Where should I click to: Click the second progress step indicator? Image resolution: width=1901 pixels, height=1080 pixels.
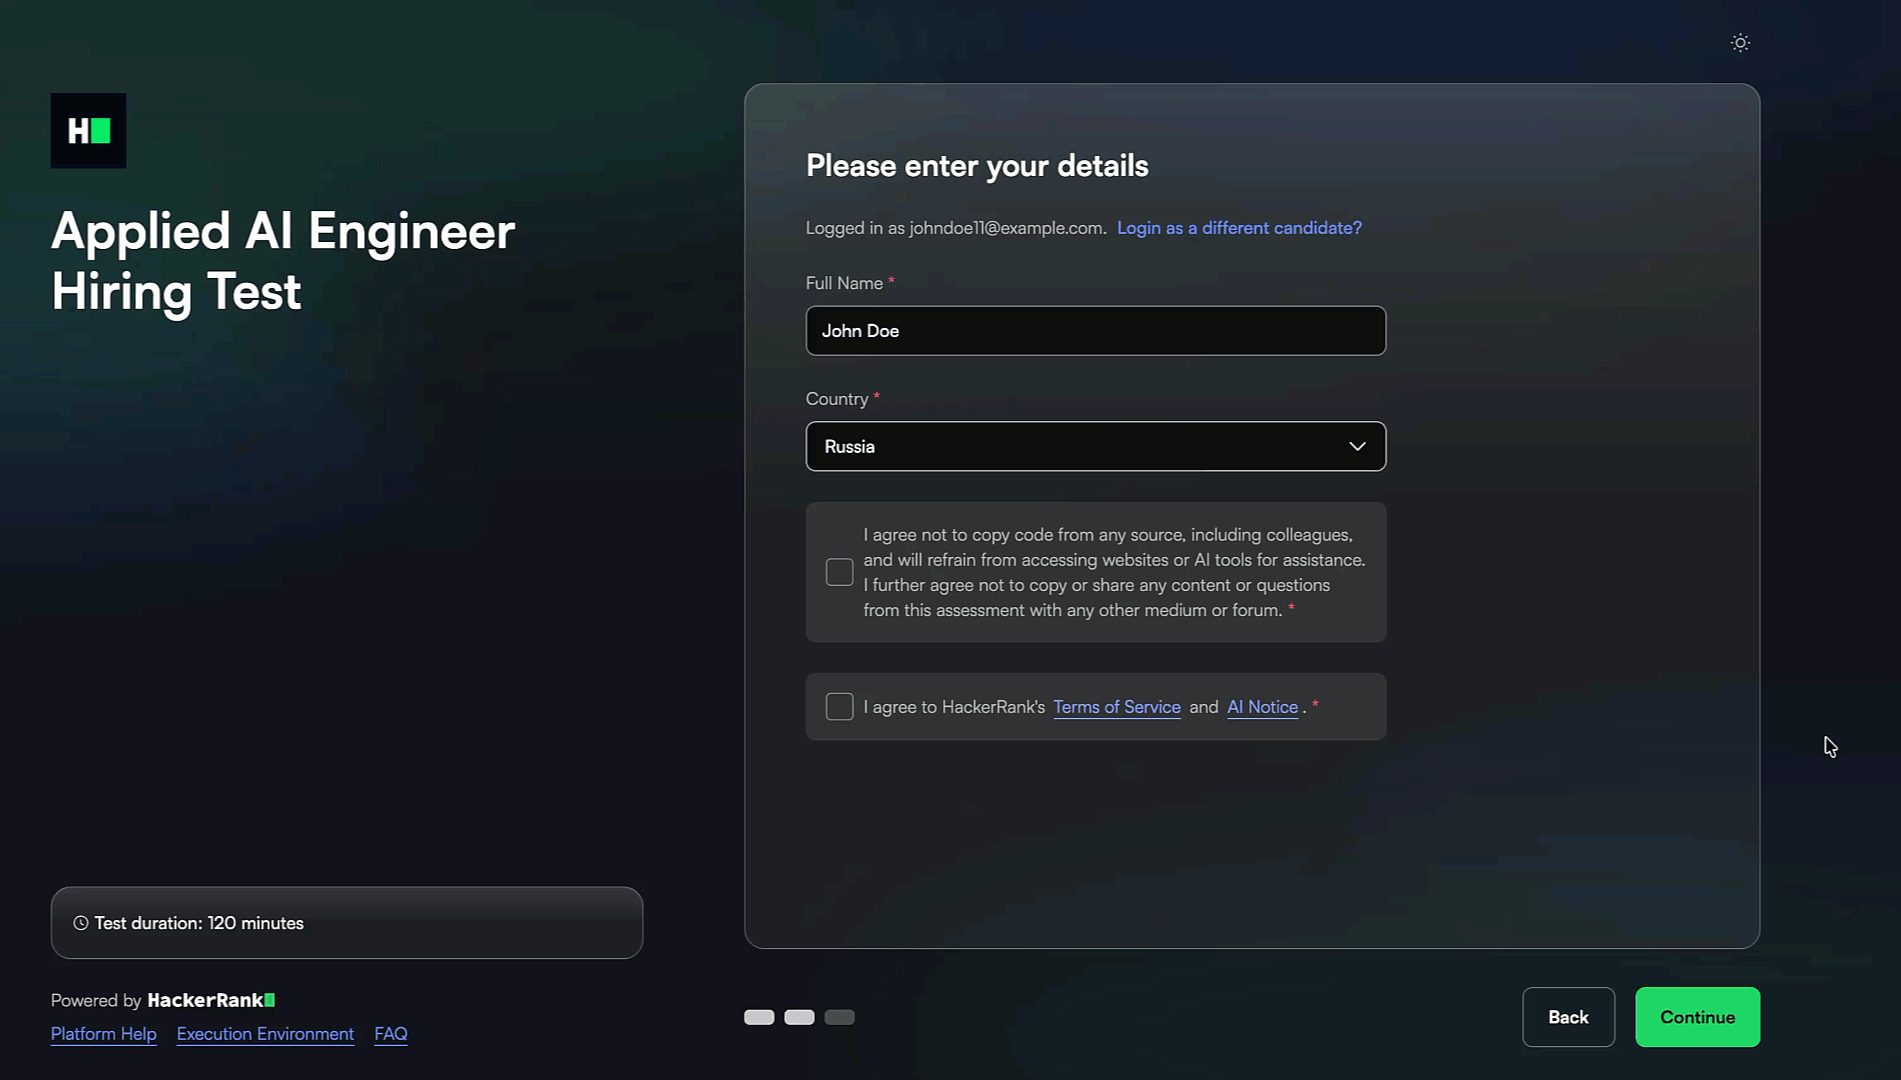coord(799,1017)
